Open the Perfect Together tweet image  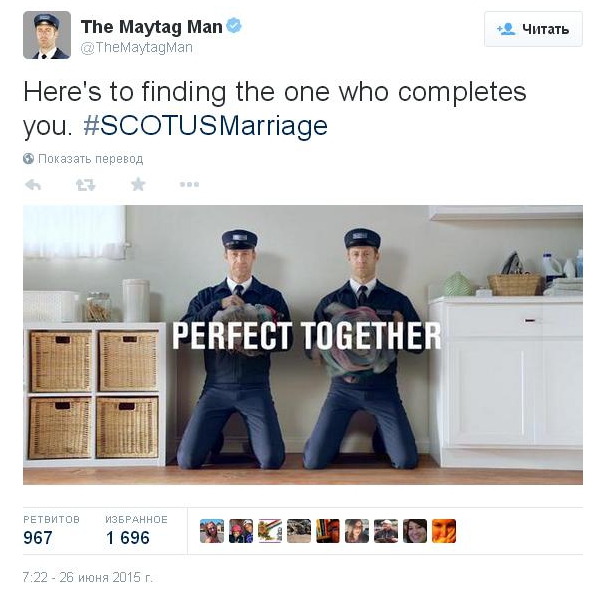pos(303,345)
